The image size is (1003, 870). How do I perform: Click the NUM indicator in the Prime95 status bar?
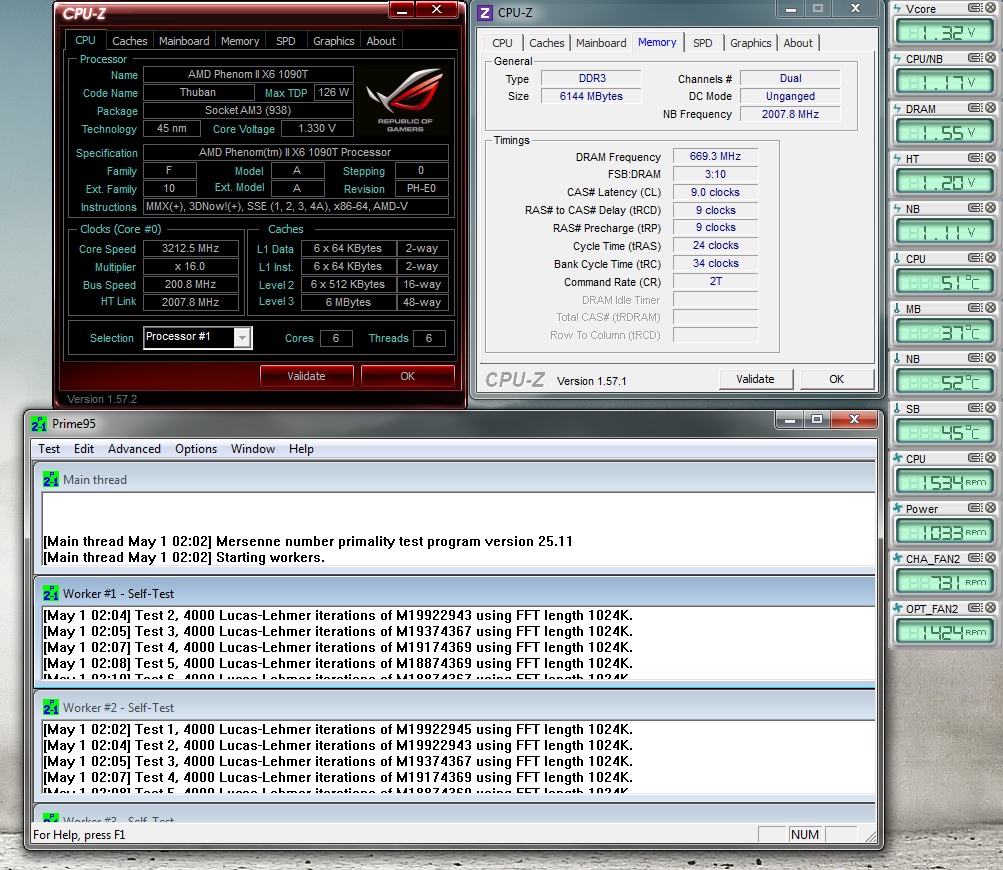(x=805, y=834)
